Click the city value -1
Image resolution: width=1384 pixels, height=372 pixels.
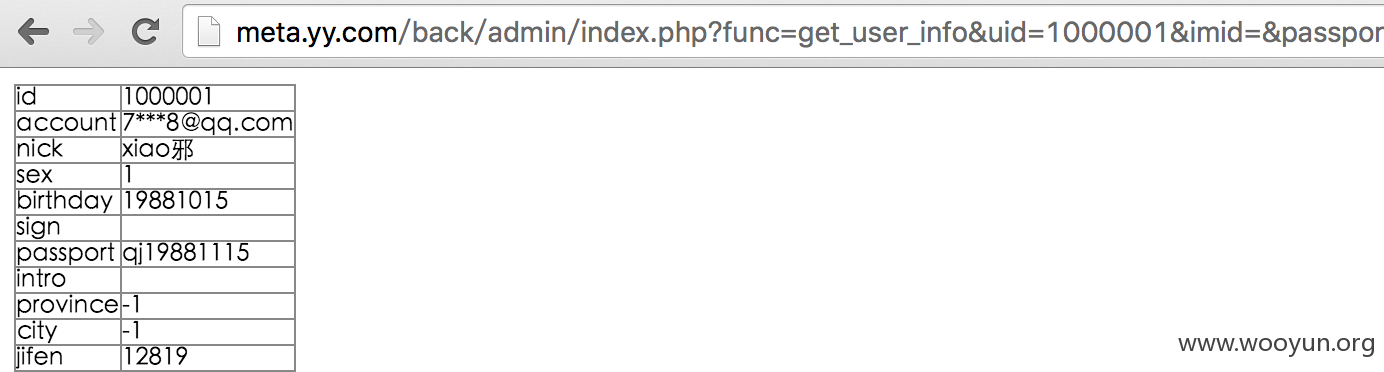point(132,331)
